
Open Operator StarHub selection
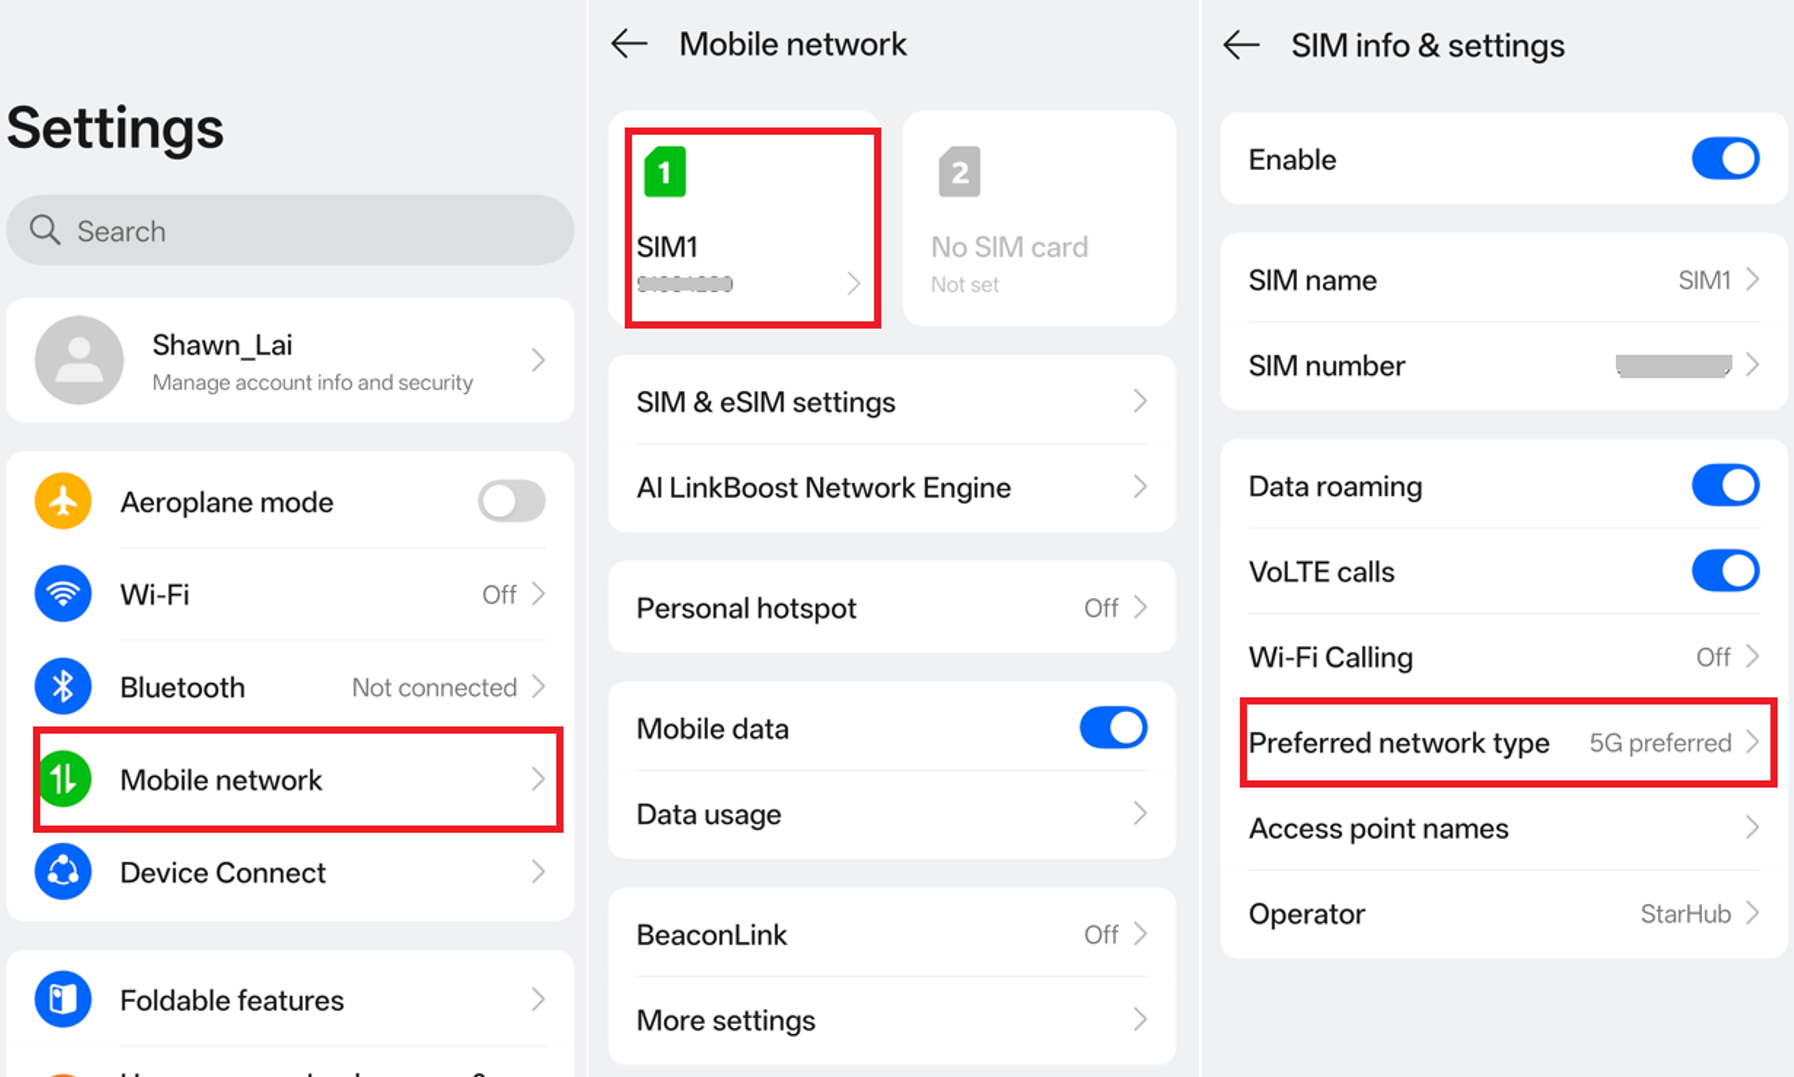tap(1503, 914)
